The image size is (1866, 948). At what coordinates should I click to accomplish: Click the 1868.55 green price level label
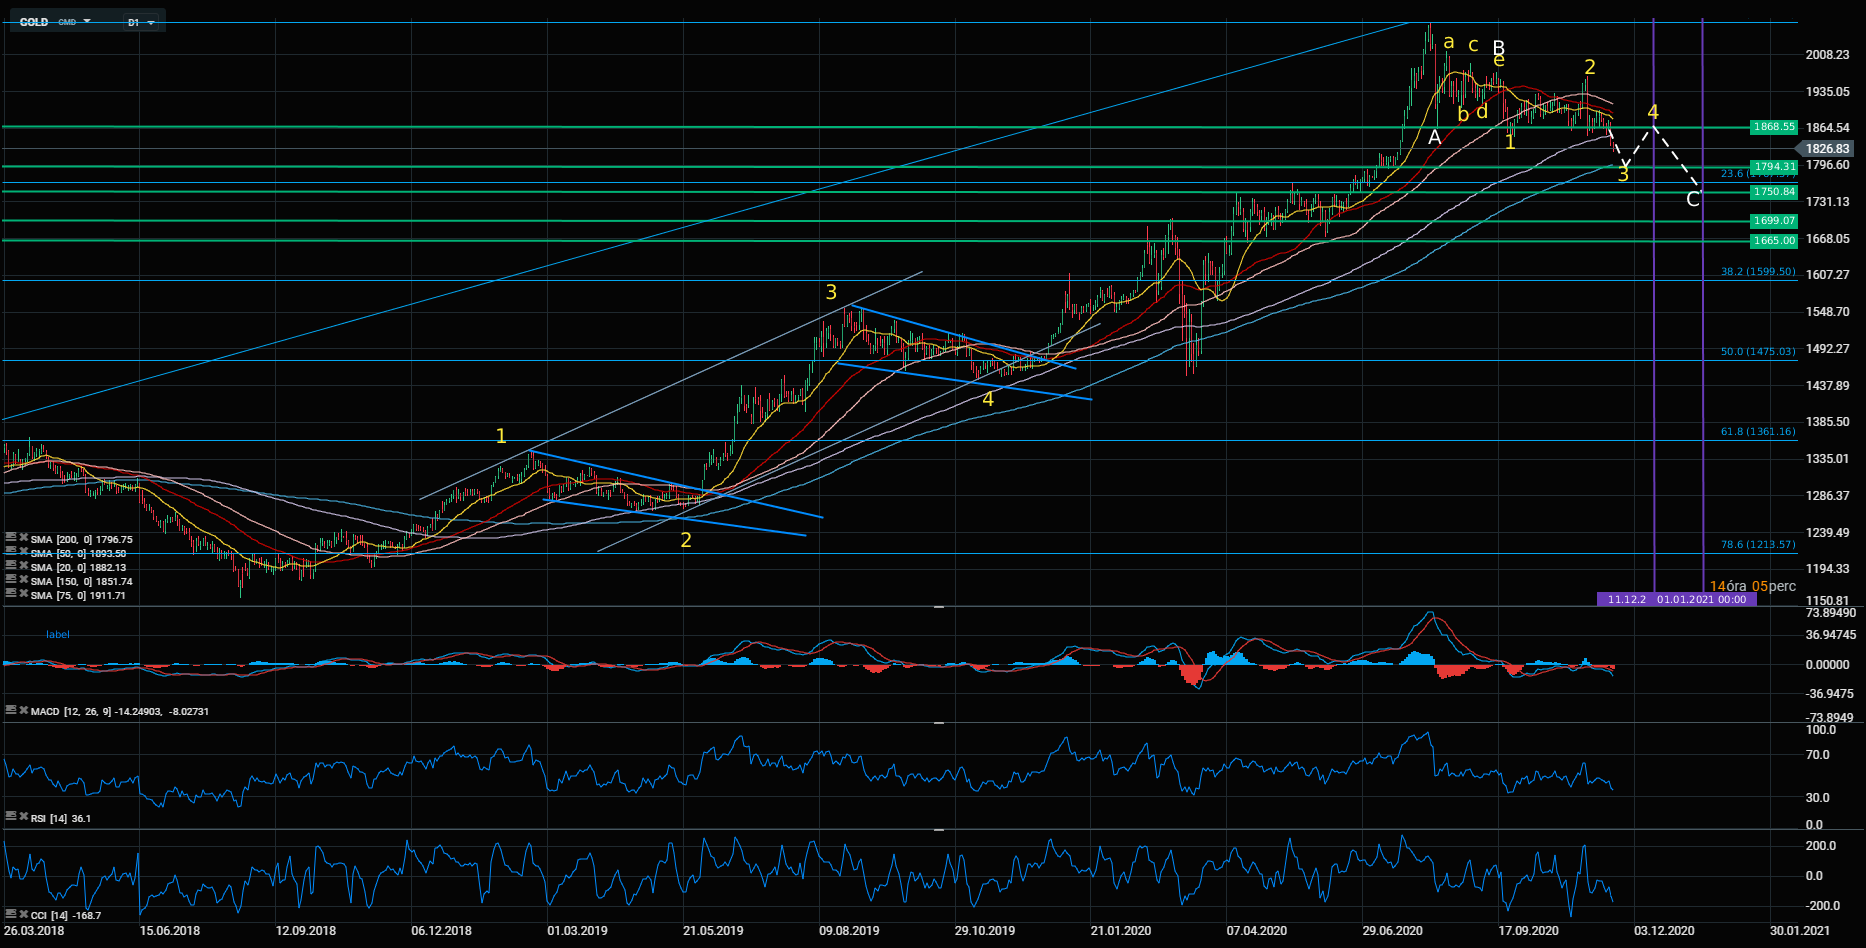(1774, 127)
